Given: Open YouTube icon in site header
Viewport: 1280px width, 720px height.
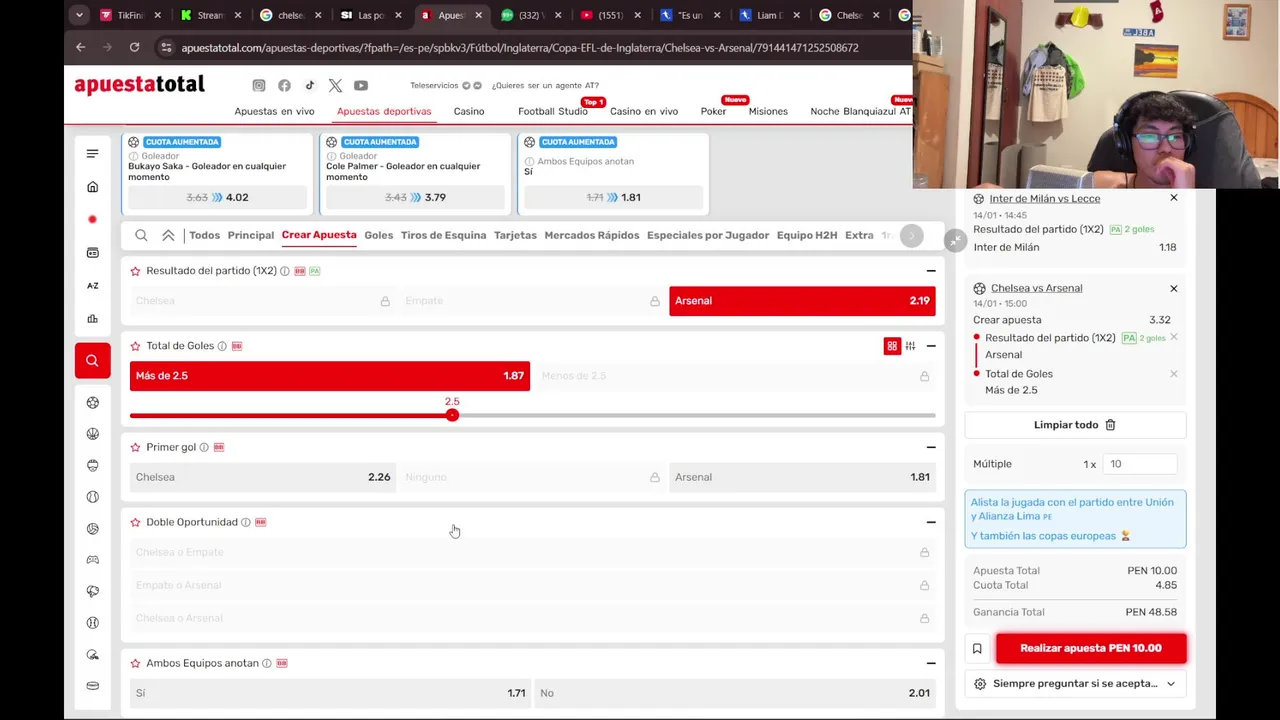Looking at the screenshot, I should 361,86.
